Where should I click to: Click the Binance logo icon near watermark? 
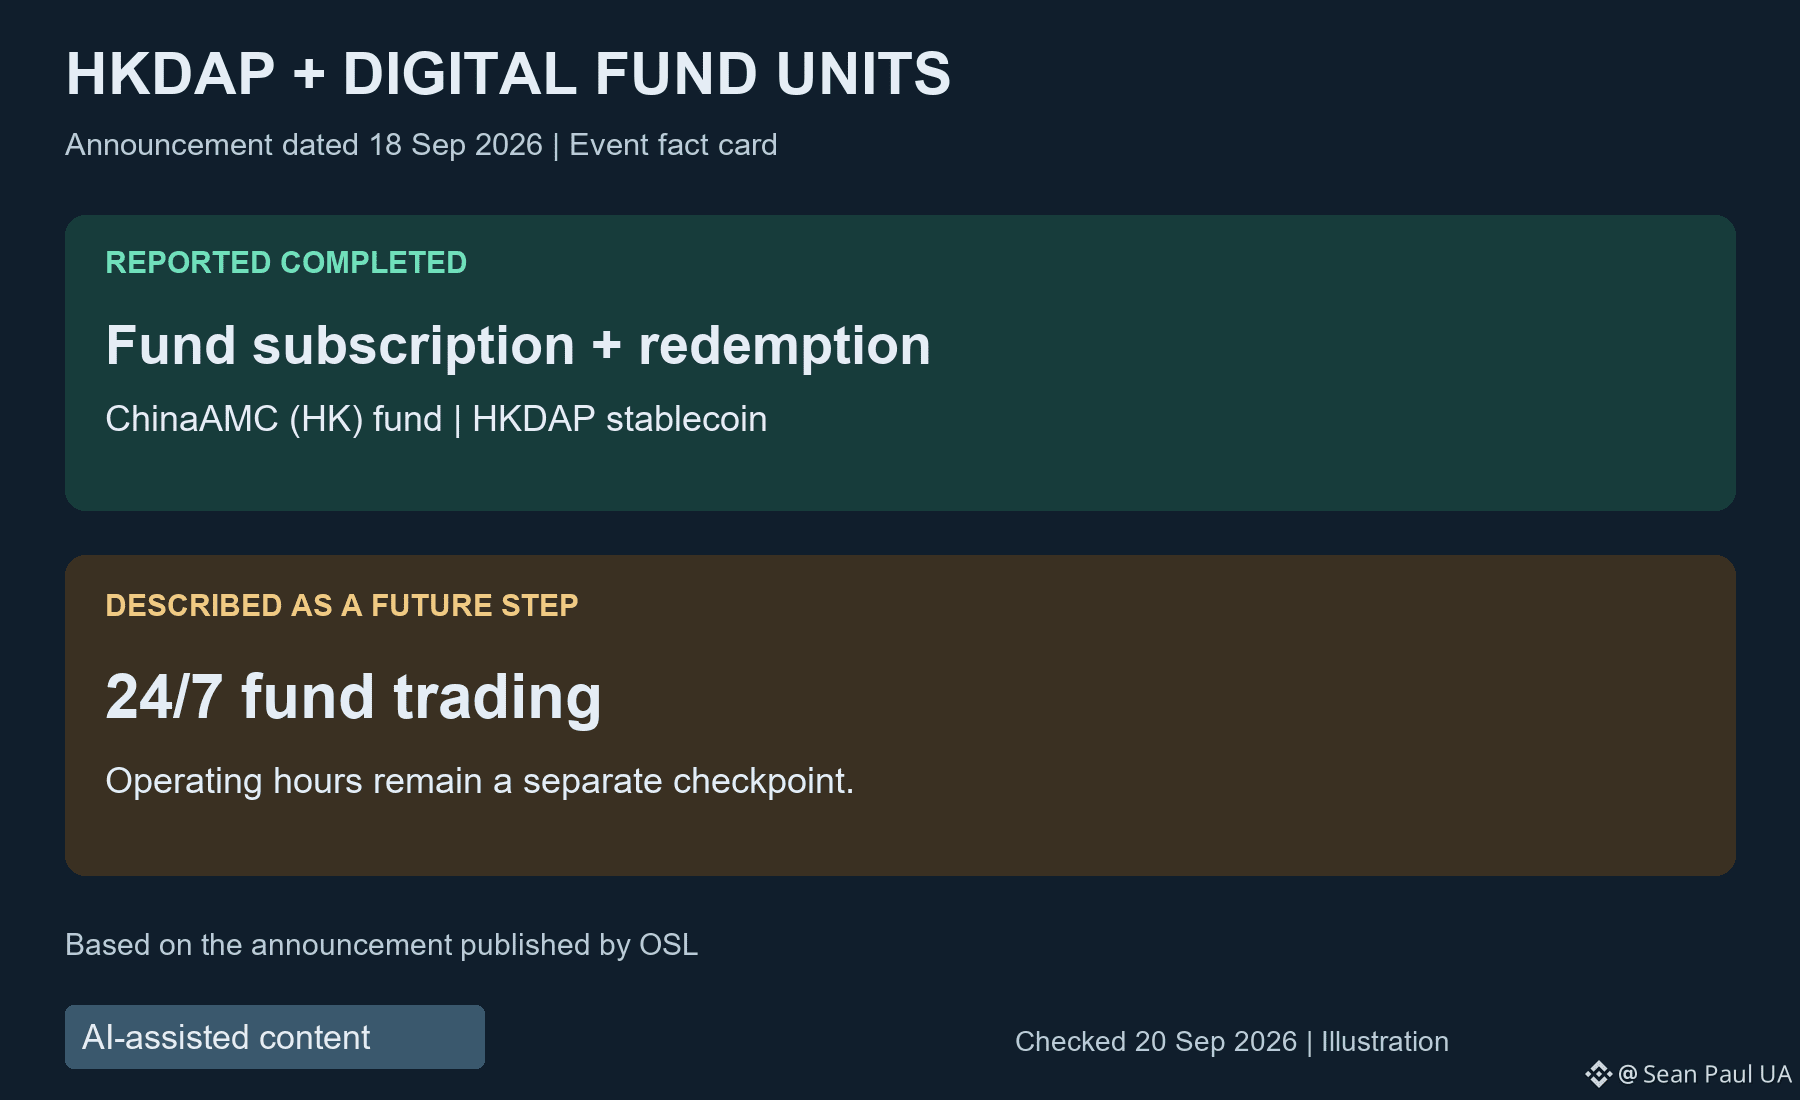pyautogui.click(x=1598, y=1074)
